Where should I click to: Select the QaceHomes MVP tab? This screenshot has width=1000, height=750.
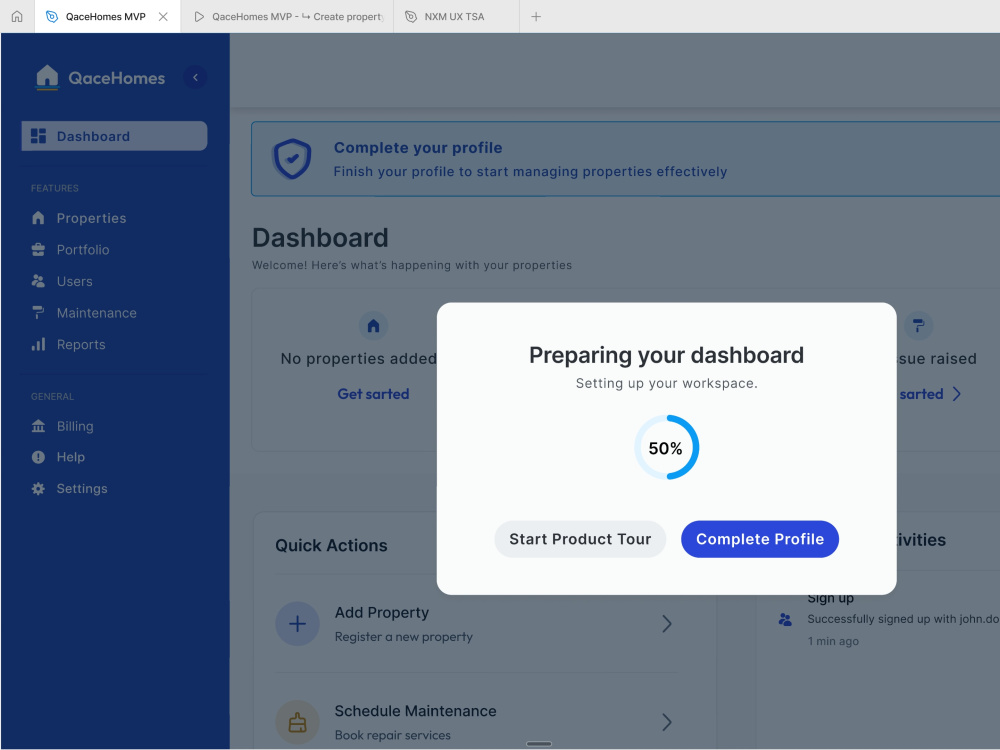[x=108, y=17]
